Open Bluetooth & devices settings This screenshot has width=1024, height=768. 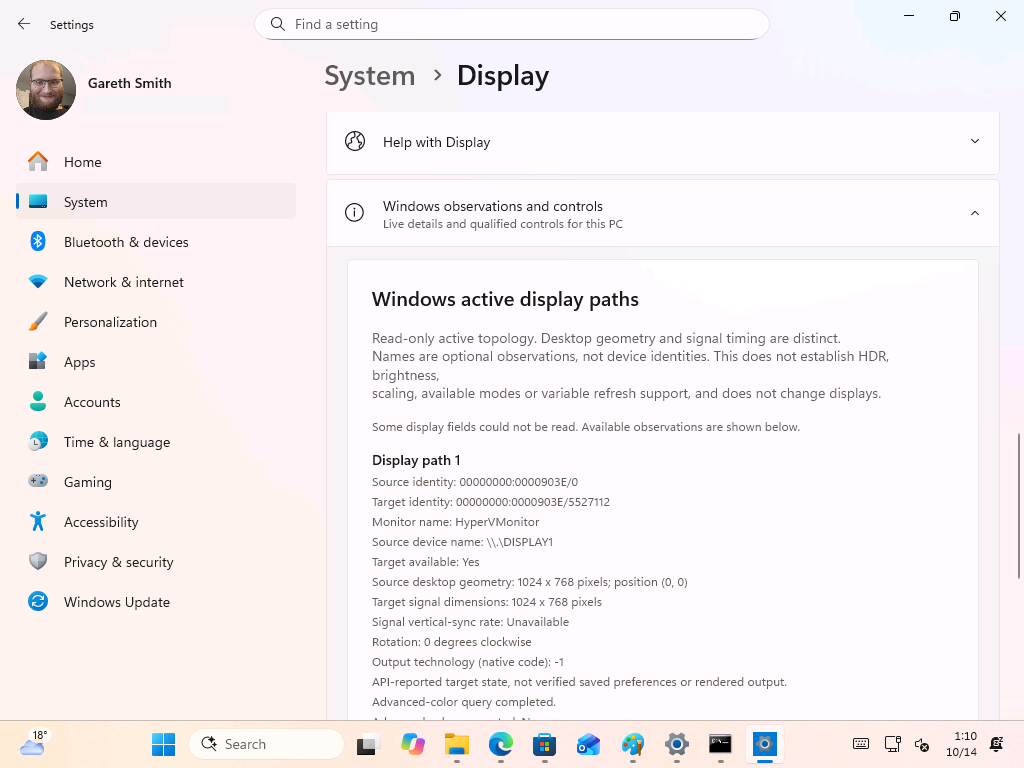(x=155, y=242)
